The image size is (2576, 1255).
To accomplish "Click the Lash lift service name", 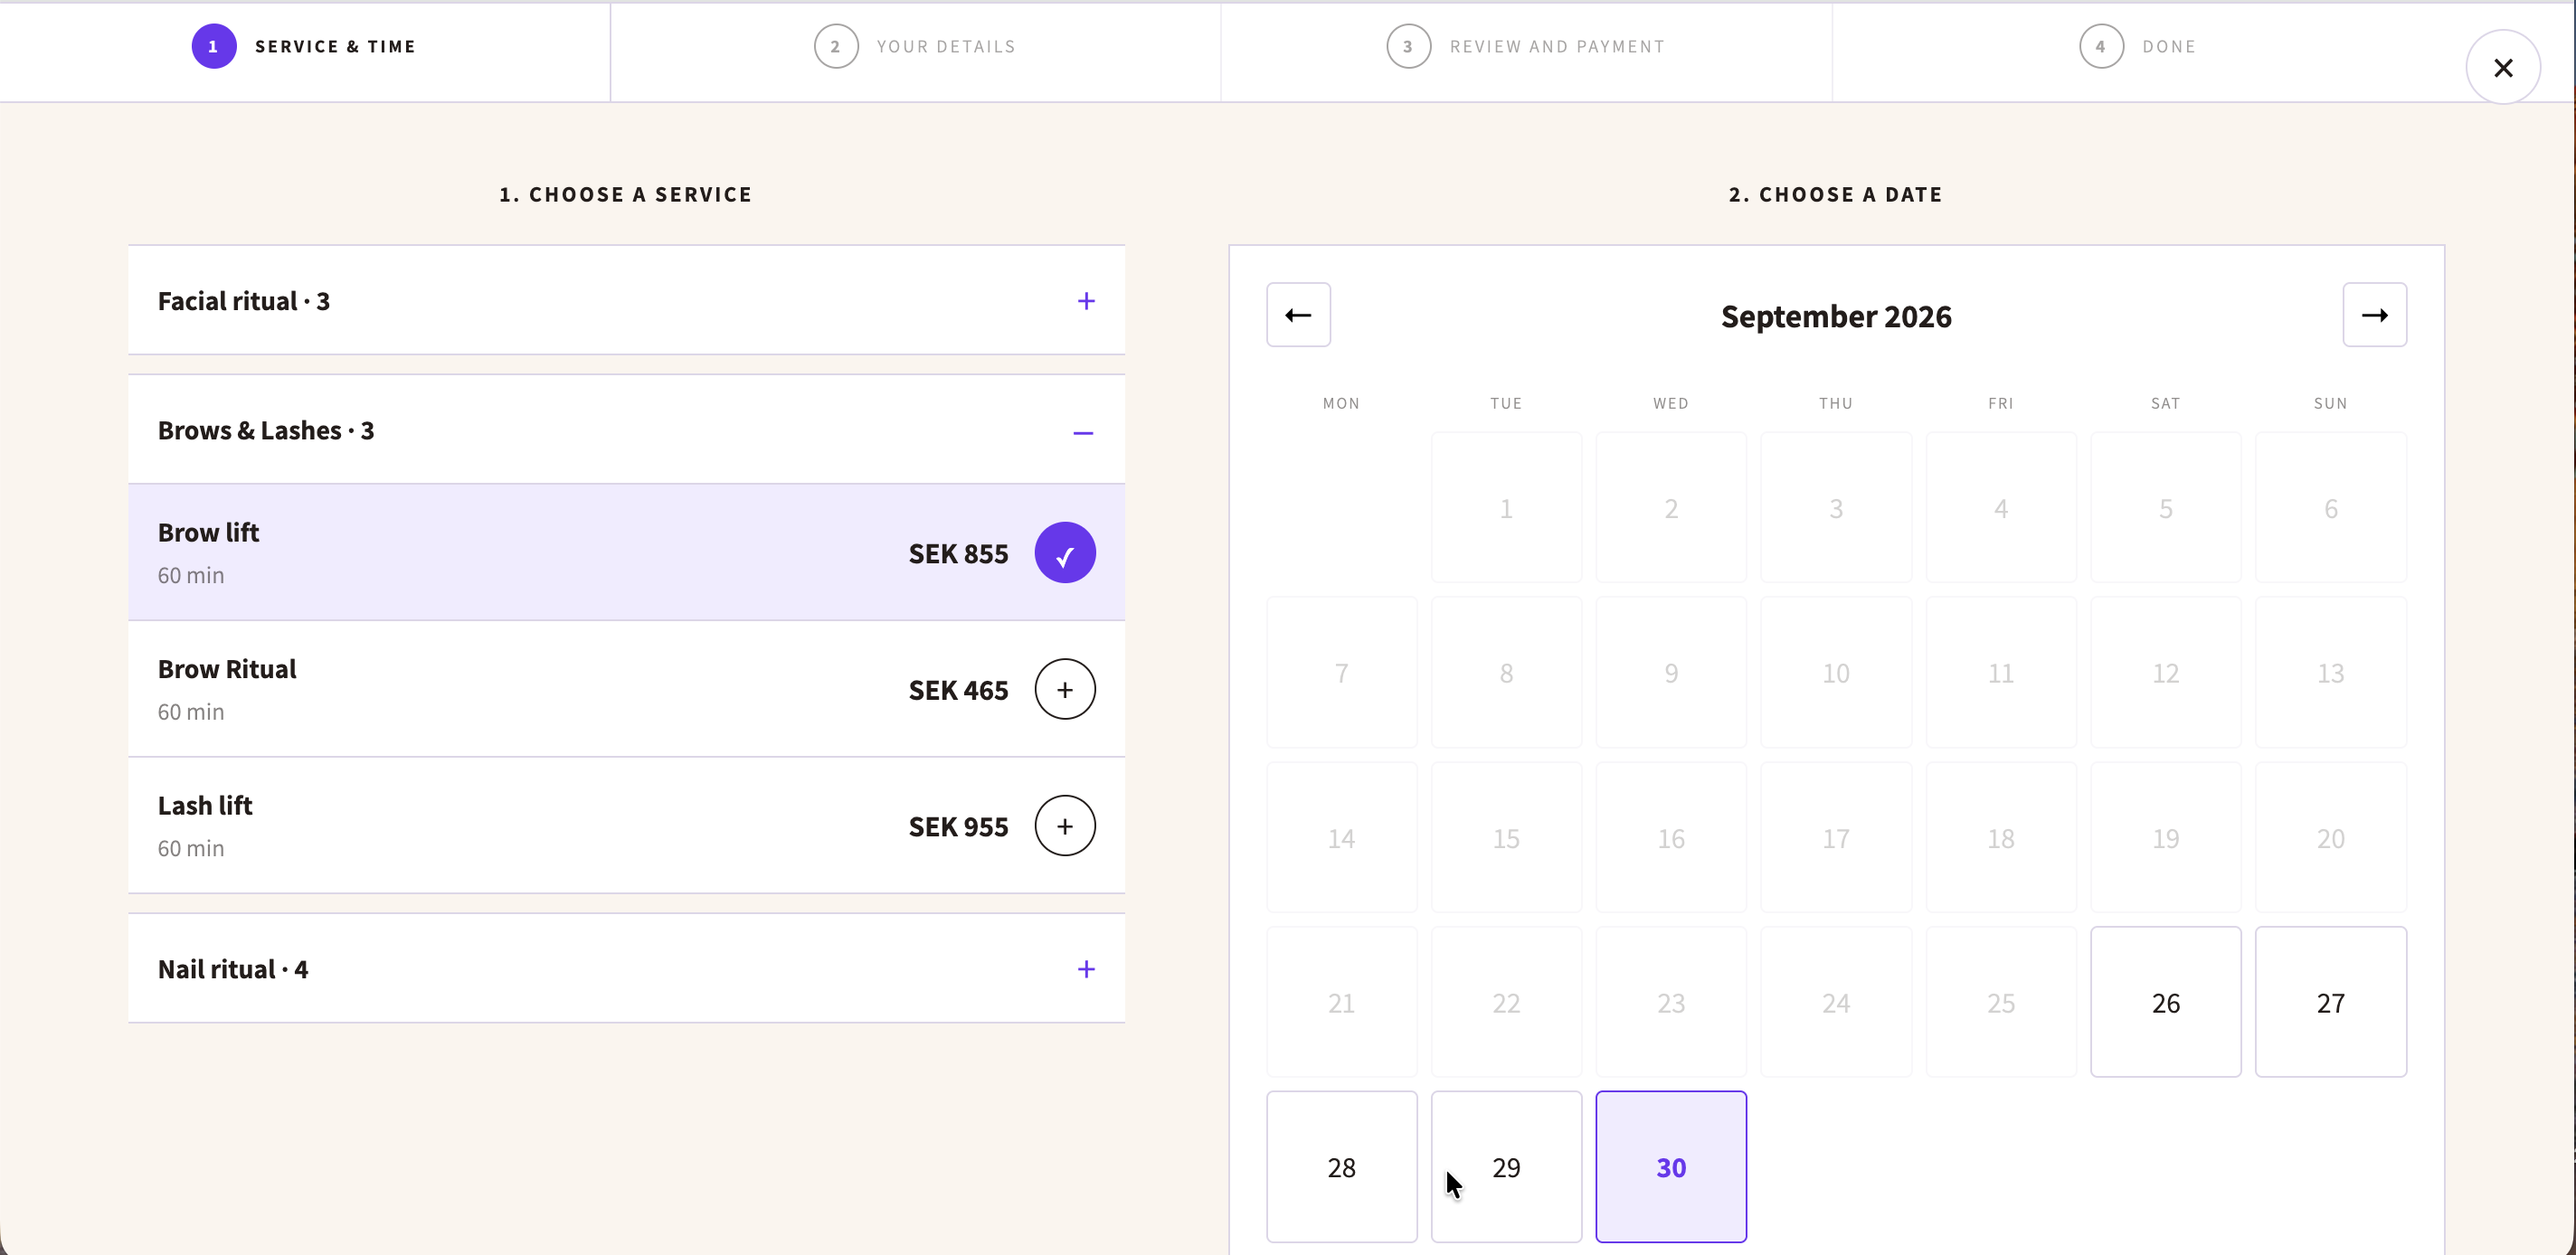I will click(205, 805).
